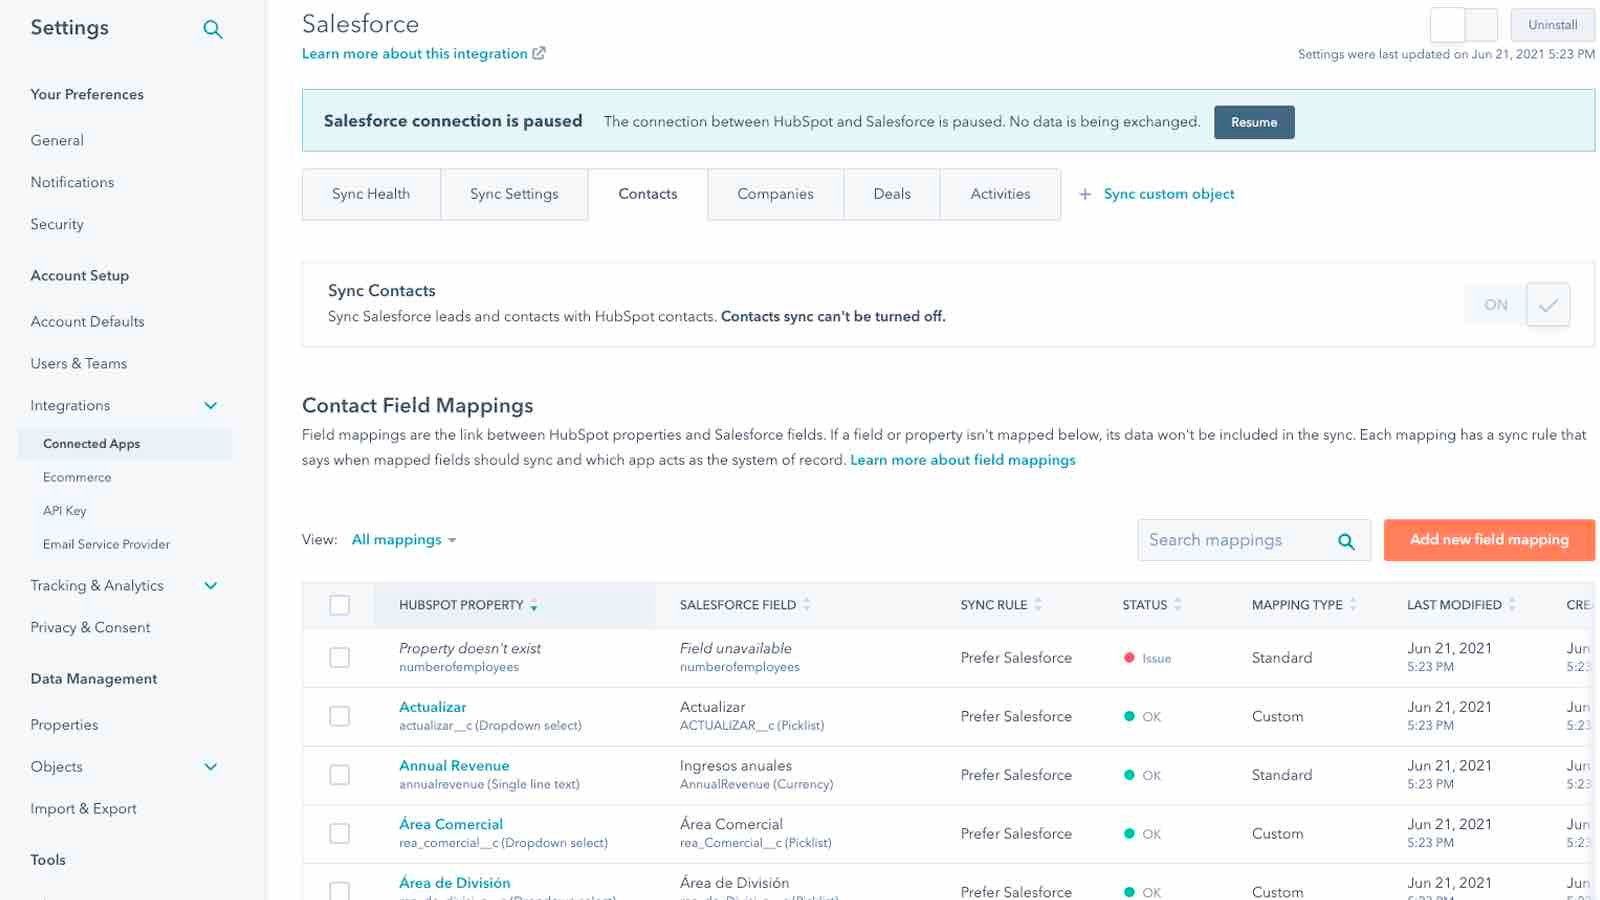Open the Sync Settings tab
1600x900 pixels.
pyautogui.click(x=514, y=194)
